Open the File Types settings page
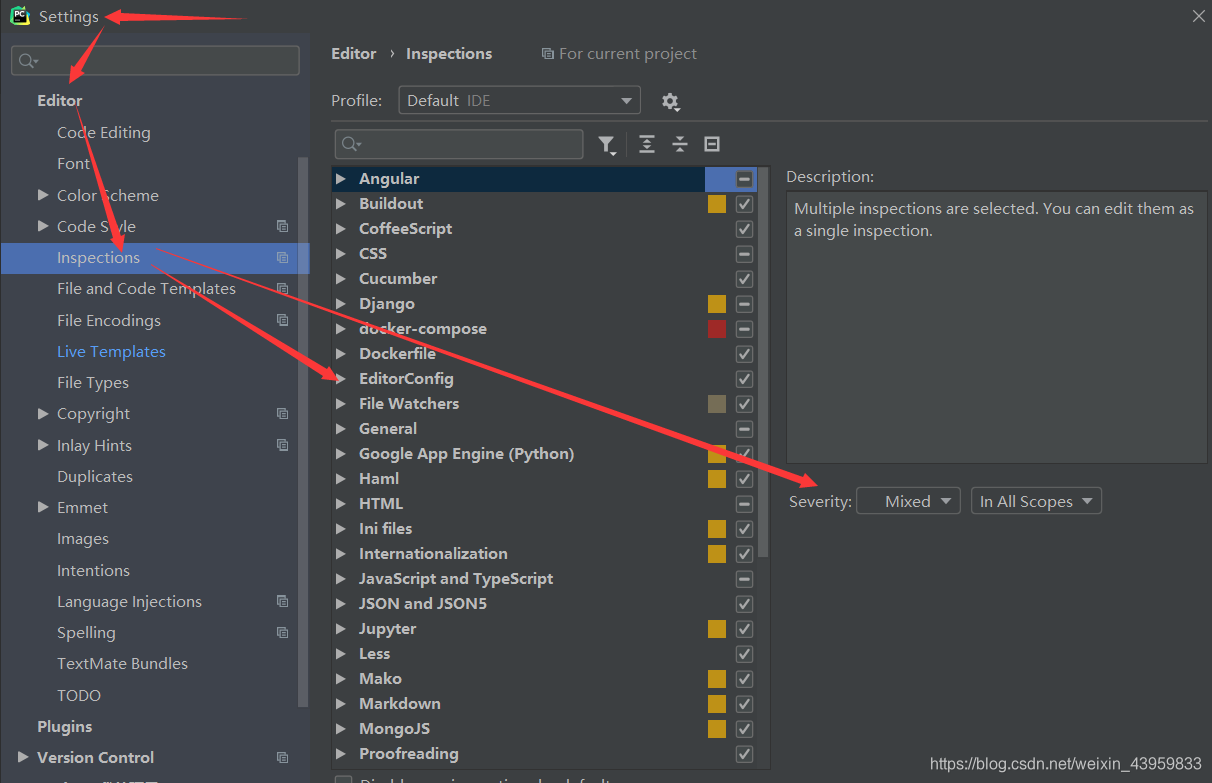1212x783 pixels. pos(93,383)
